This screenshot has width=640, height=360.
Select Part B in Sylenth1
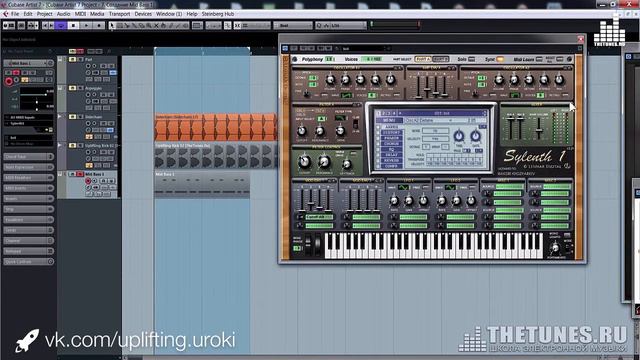441,60
